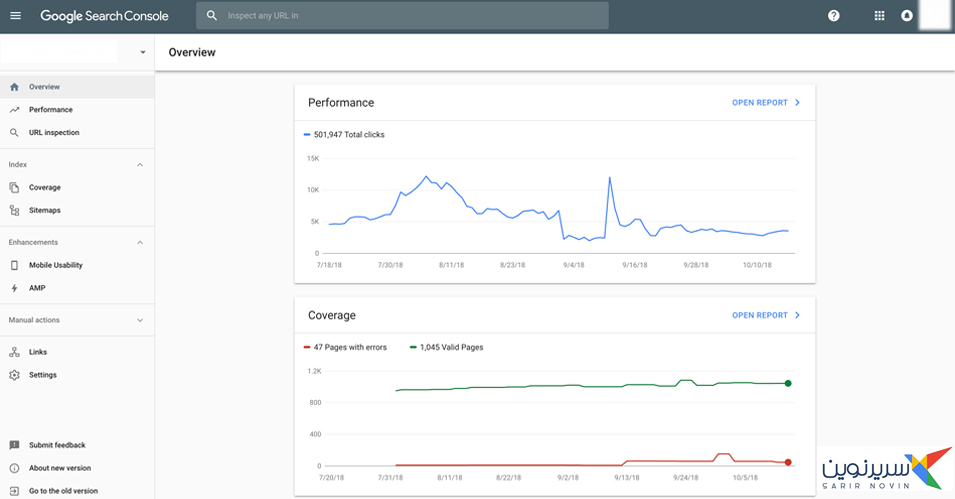Click the Go to old version exit icon

pos(15,491)
